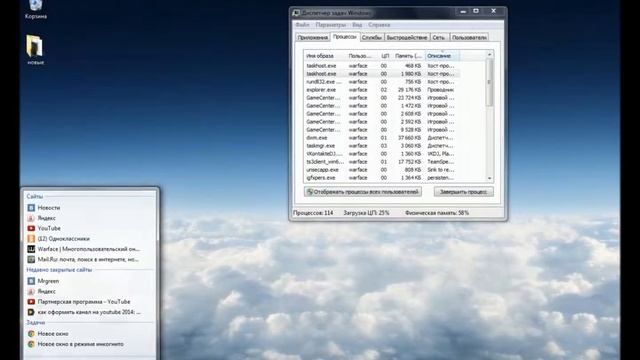The width and height of the screenshot is (640, 360).
Task: Open the Быстродействие tab
Action: [x=407, y=38]
